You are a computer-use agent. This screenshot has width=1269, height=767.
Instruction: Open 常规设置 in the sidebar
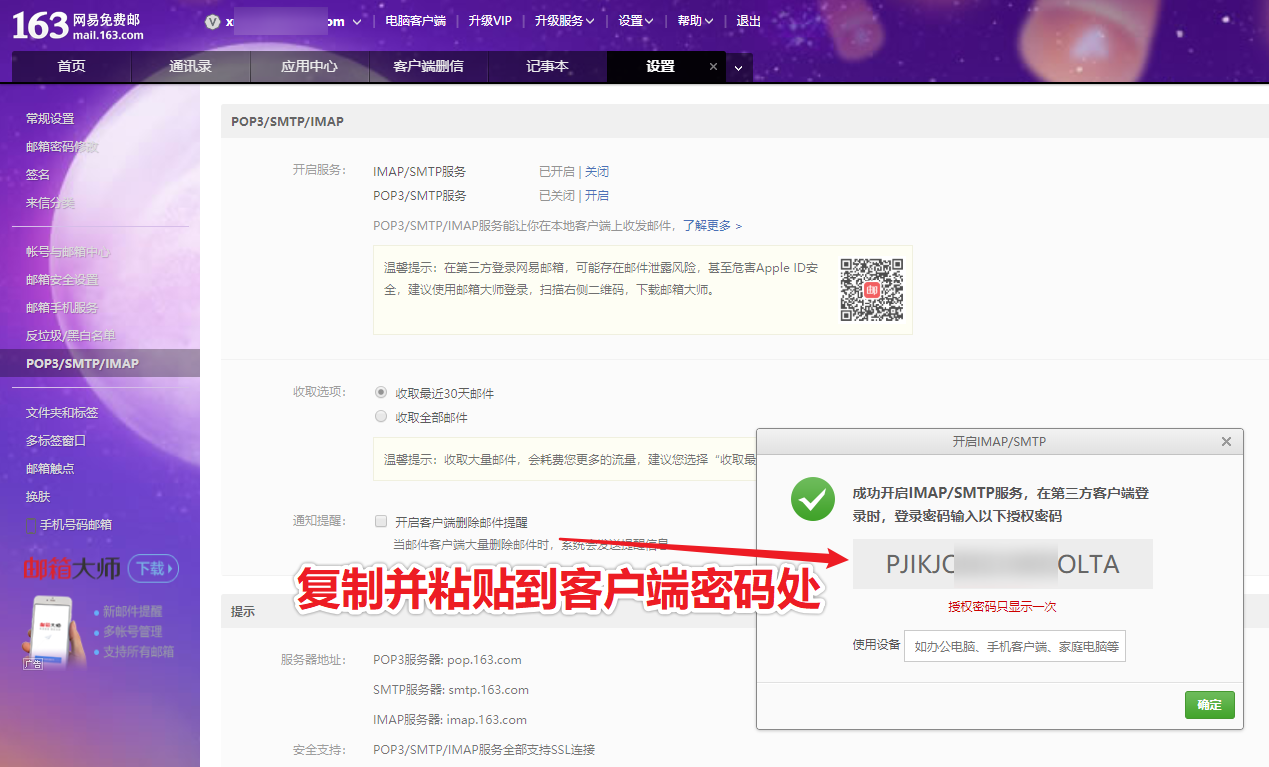pyautogui.click(x=50, y=119)
